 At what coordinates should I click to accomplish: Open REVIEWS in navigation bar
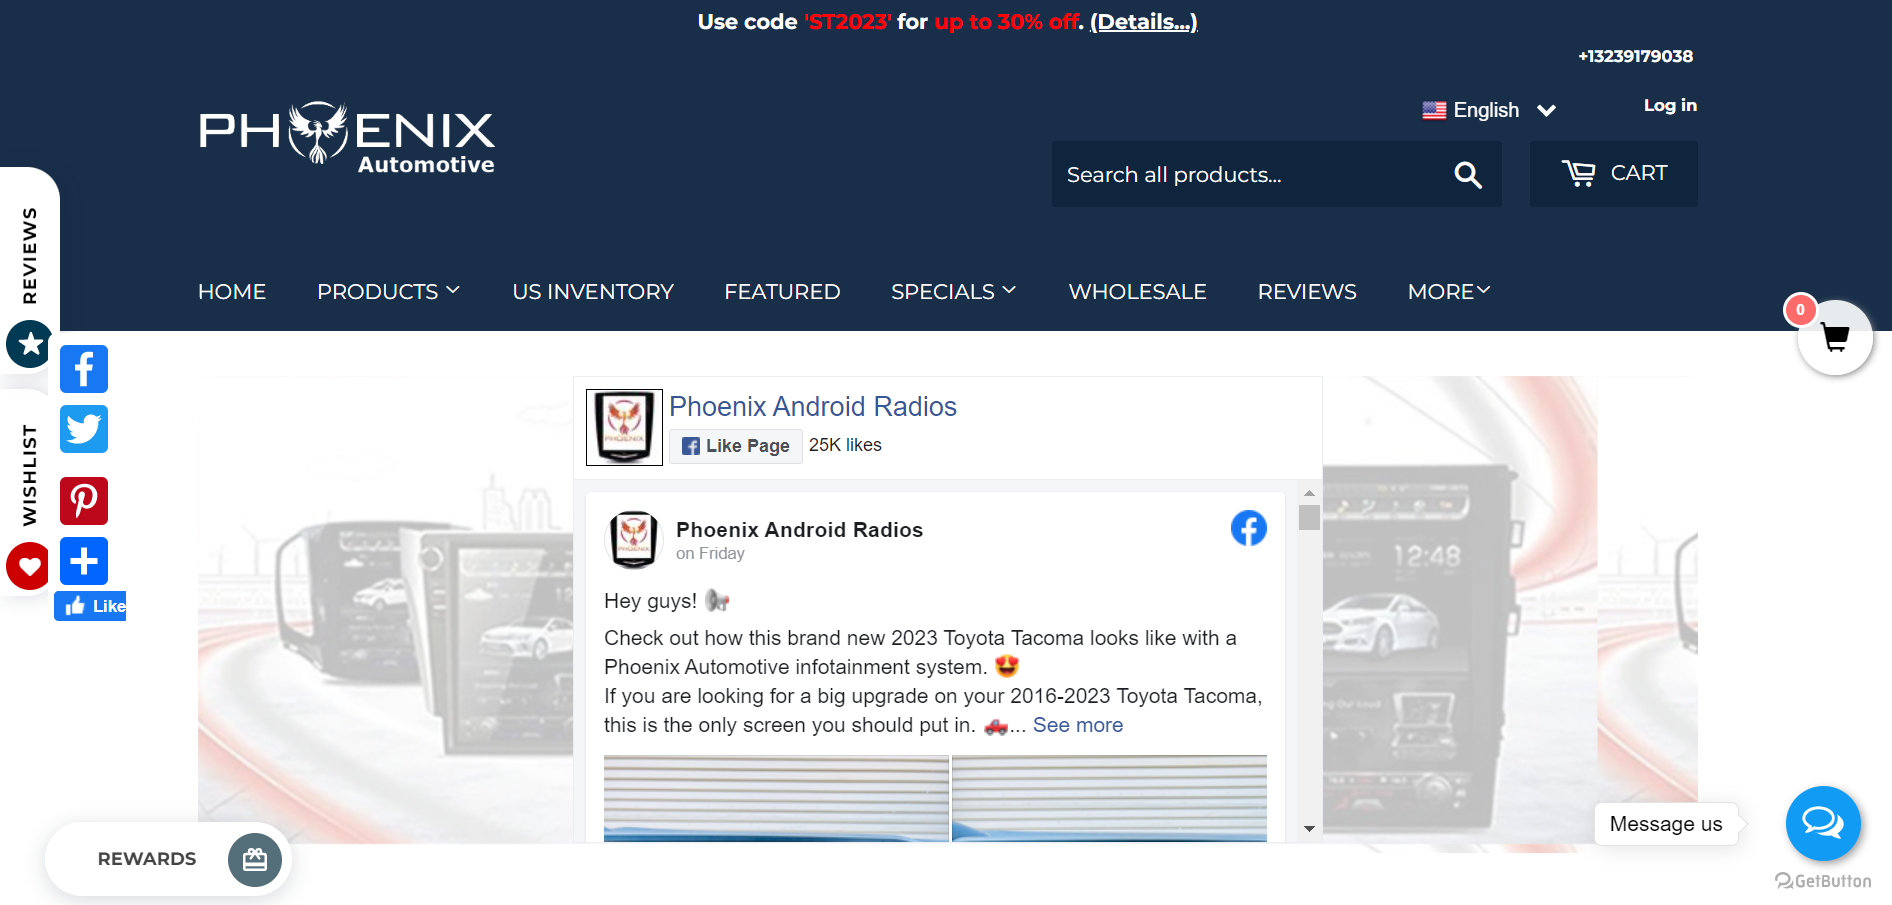1307,292
